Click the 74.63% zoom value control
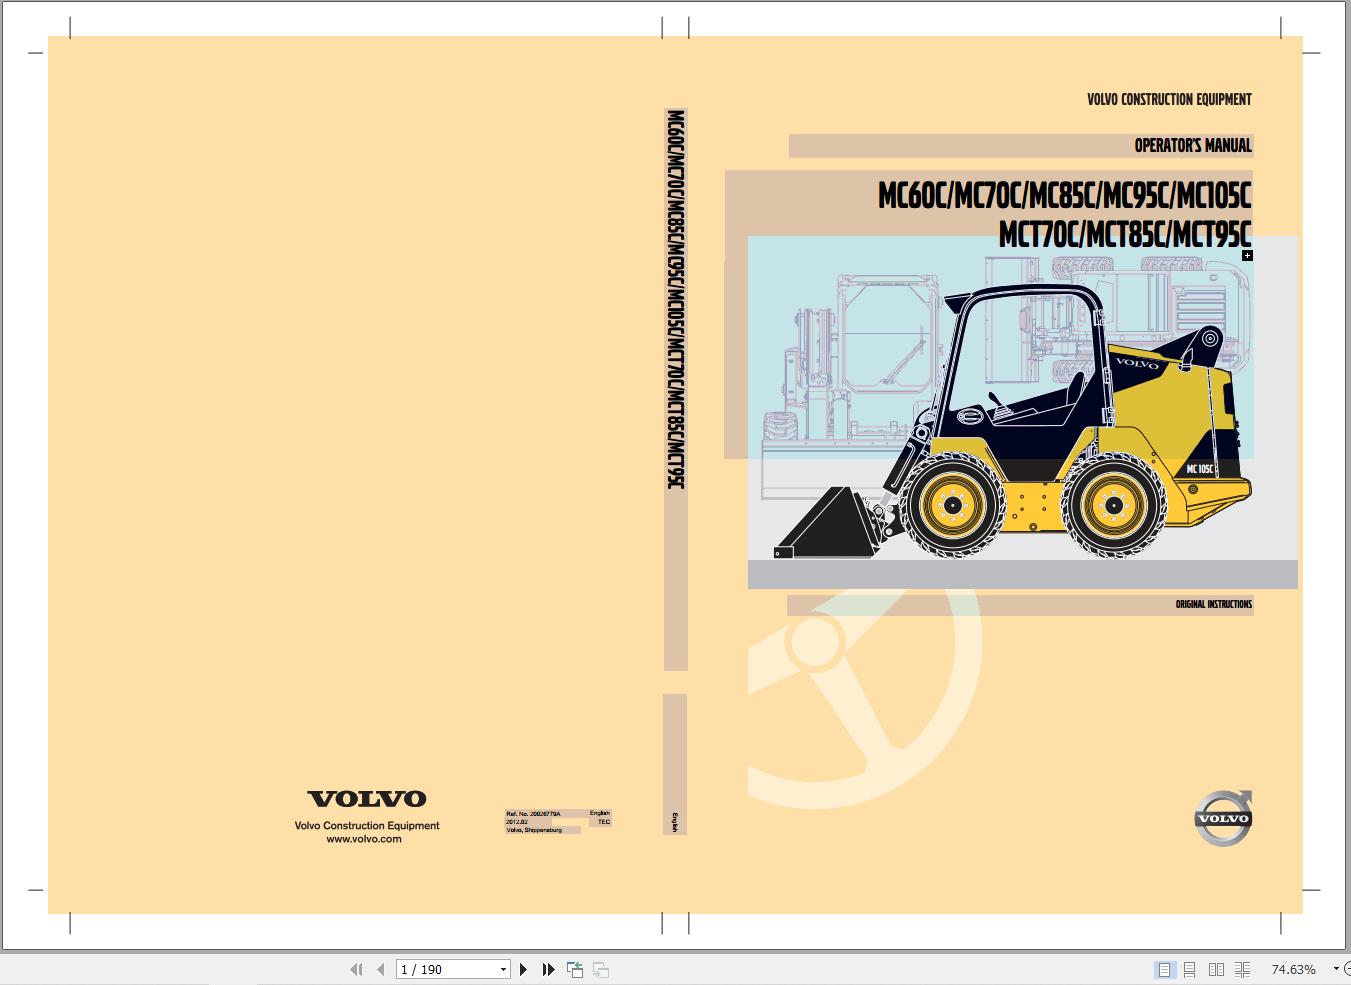Viewport: 1351px width, 985px height. coord(1295,969)
